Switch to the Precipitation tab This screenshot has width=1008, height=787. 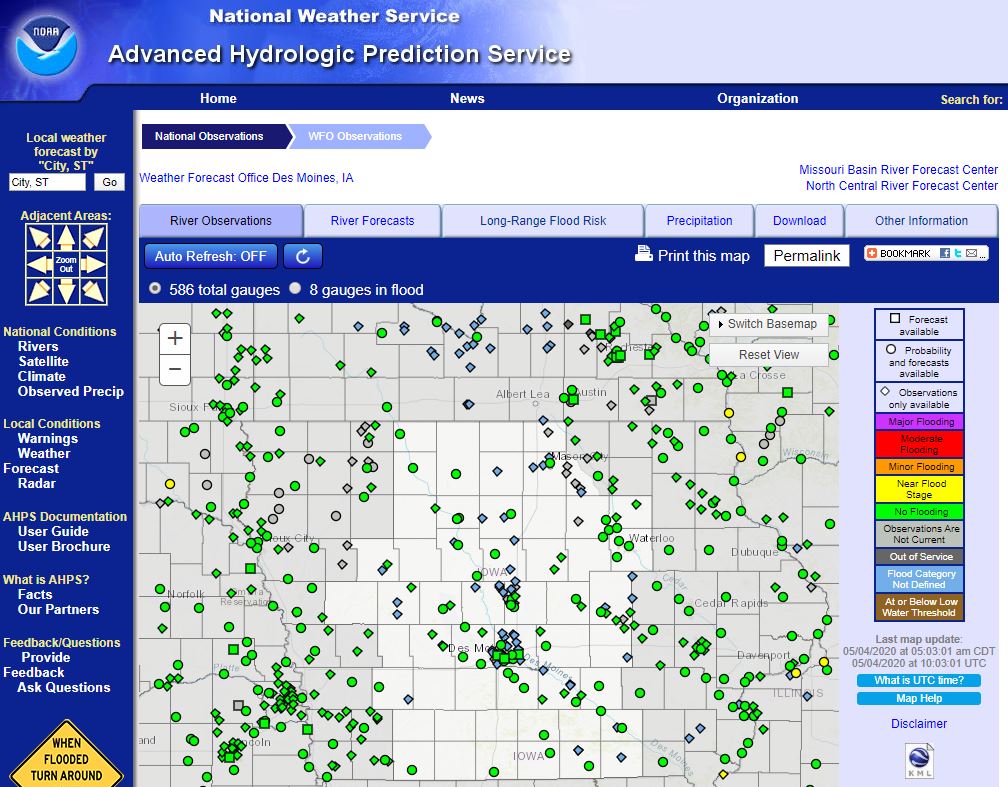[x=699, y=221]
